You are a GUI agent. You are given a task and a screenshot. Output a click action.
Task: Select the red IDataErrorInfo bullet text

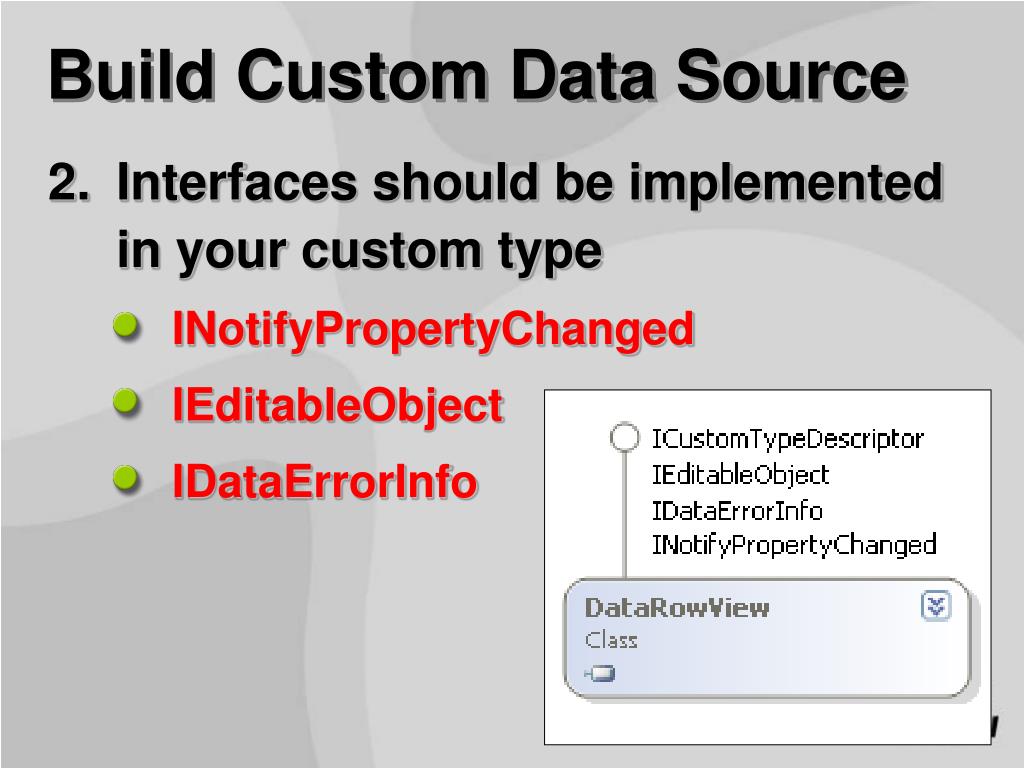[x=324, y=482]
